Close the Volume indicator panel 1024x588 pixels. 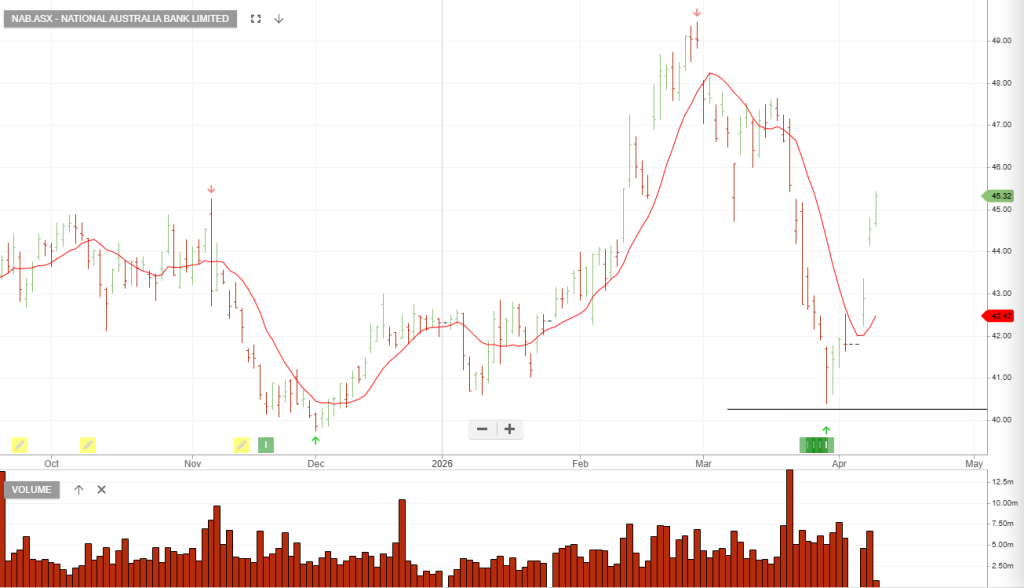click(101, 489)
